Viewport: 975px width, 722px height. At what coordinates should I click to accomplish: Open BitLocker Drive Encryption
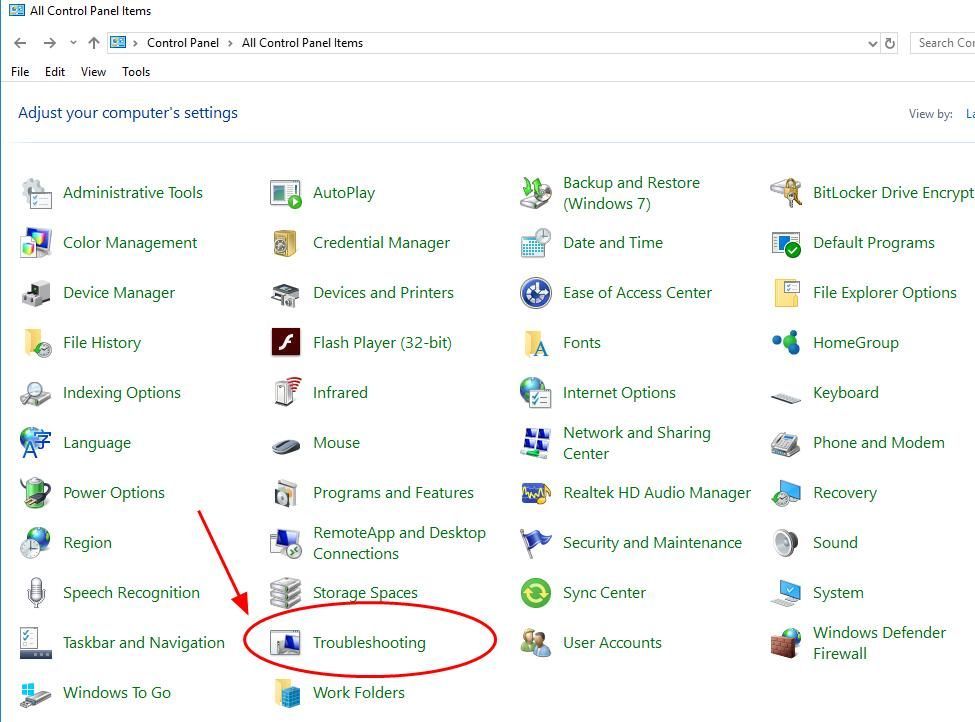tap(892, 192)
